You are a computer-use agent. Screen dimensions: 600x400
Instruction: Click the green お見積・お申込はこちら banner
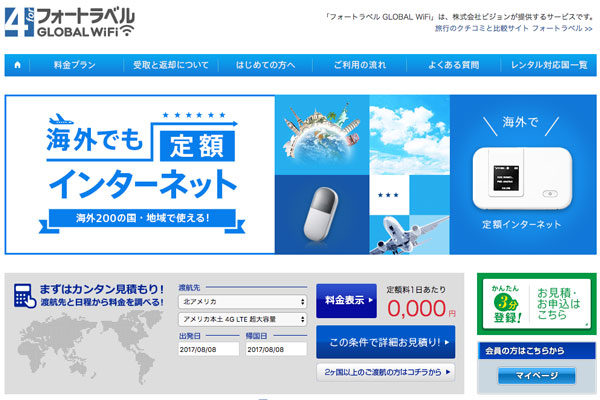(536, 304)
